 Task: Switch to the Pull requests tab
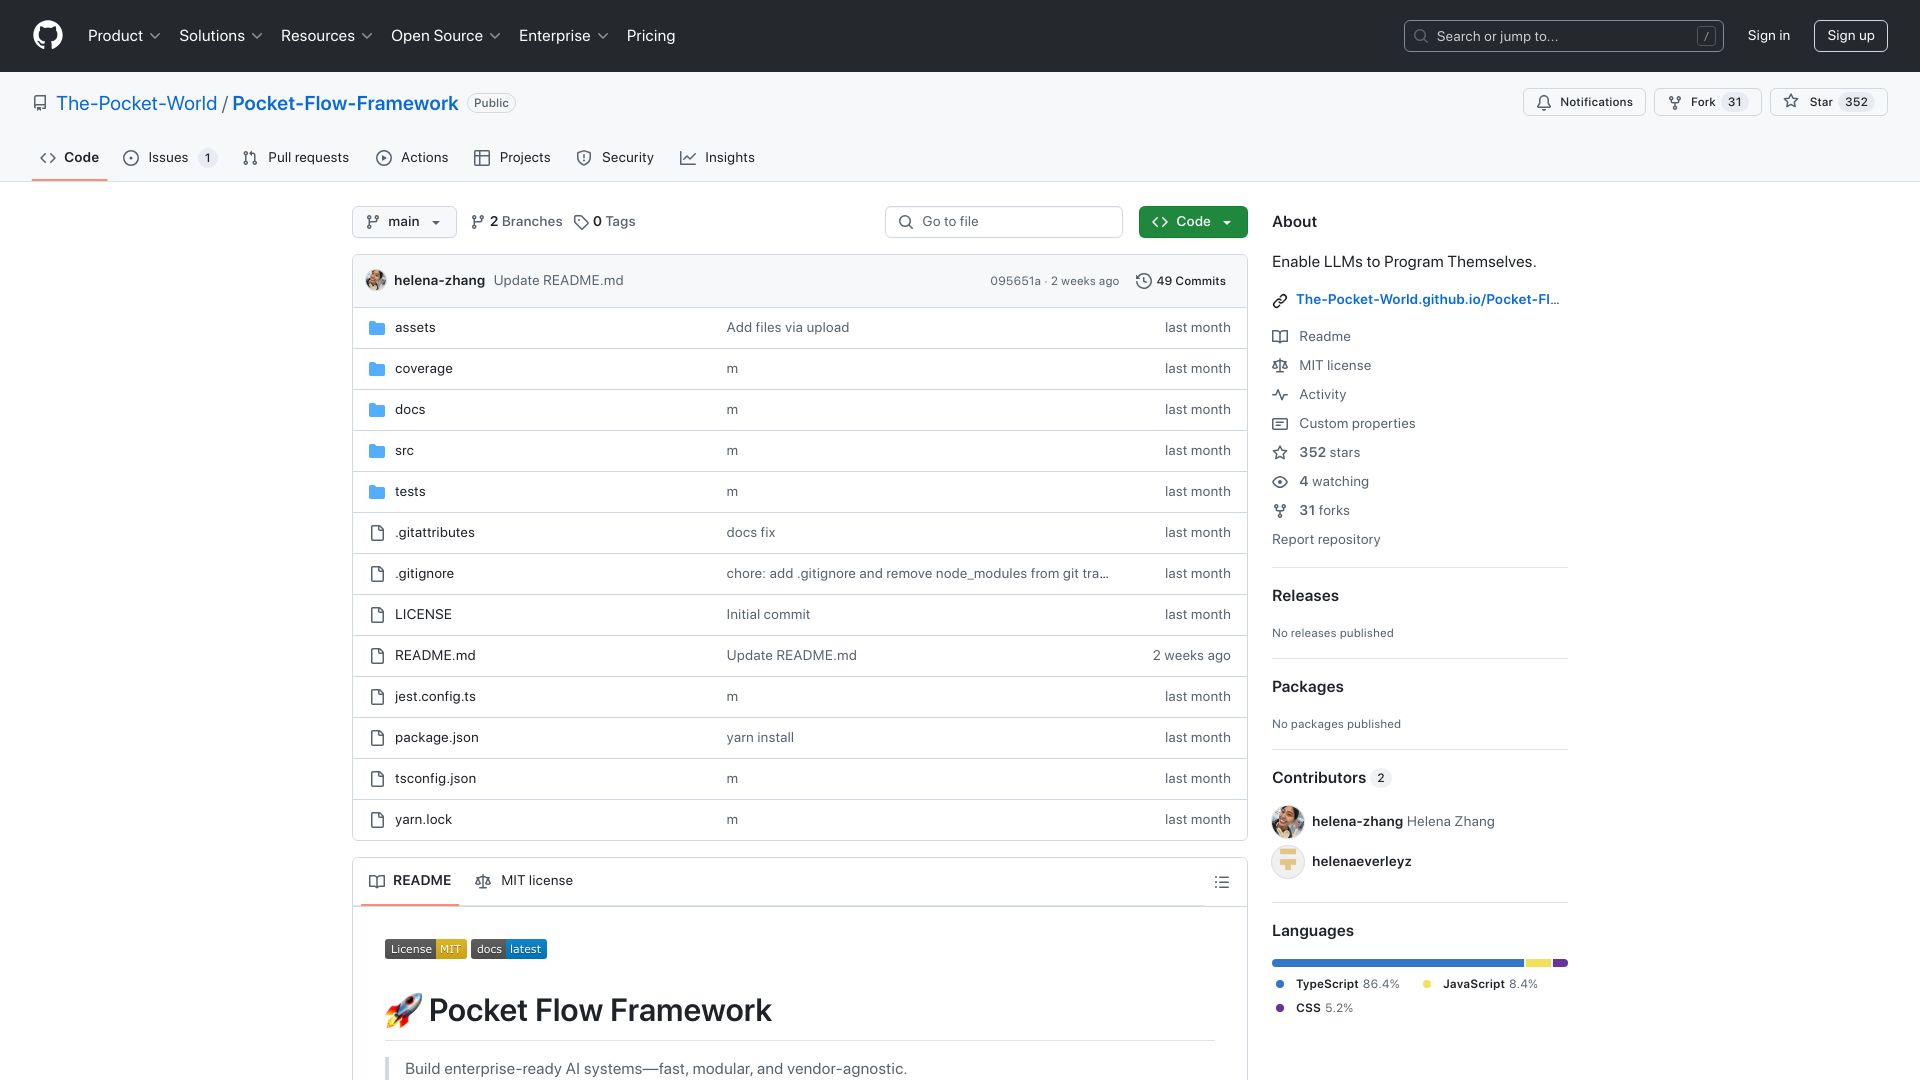296,158
